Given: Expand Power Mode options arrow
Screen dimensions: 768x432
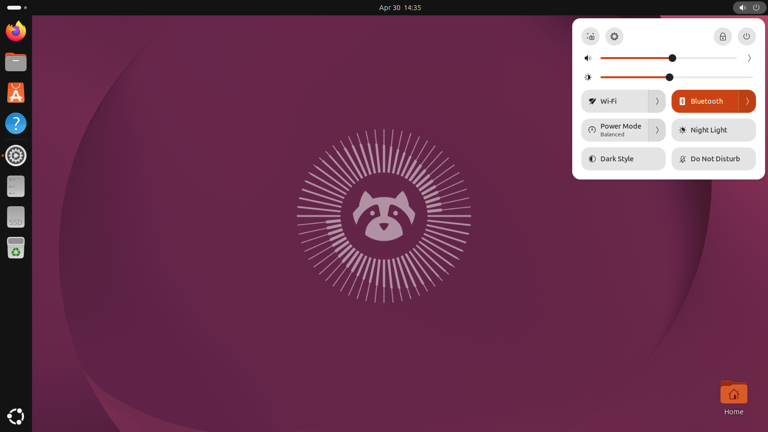Looking at the screenshot, I should click(x=657, y=130).
